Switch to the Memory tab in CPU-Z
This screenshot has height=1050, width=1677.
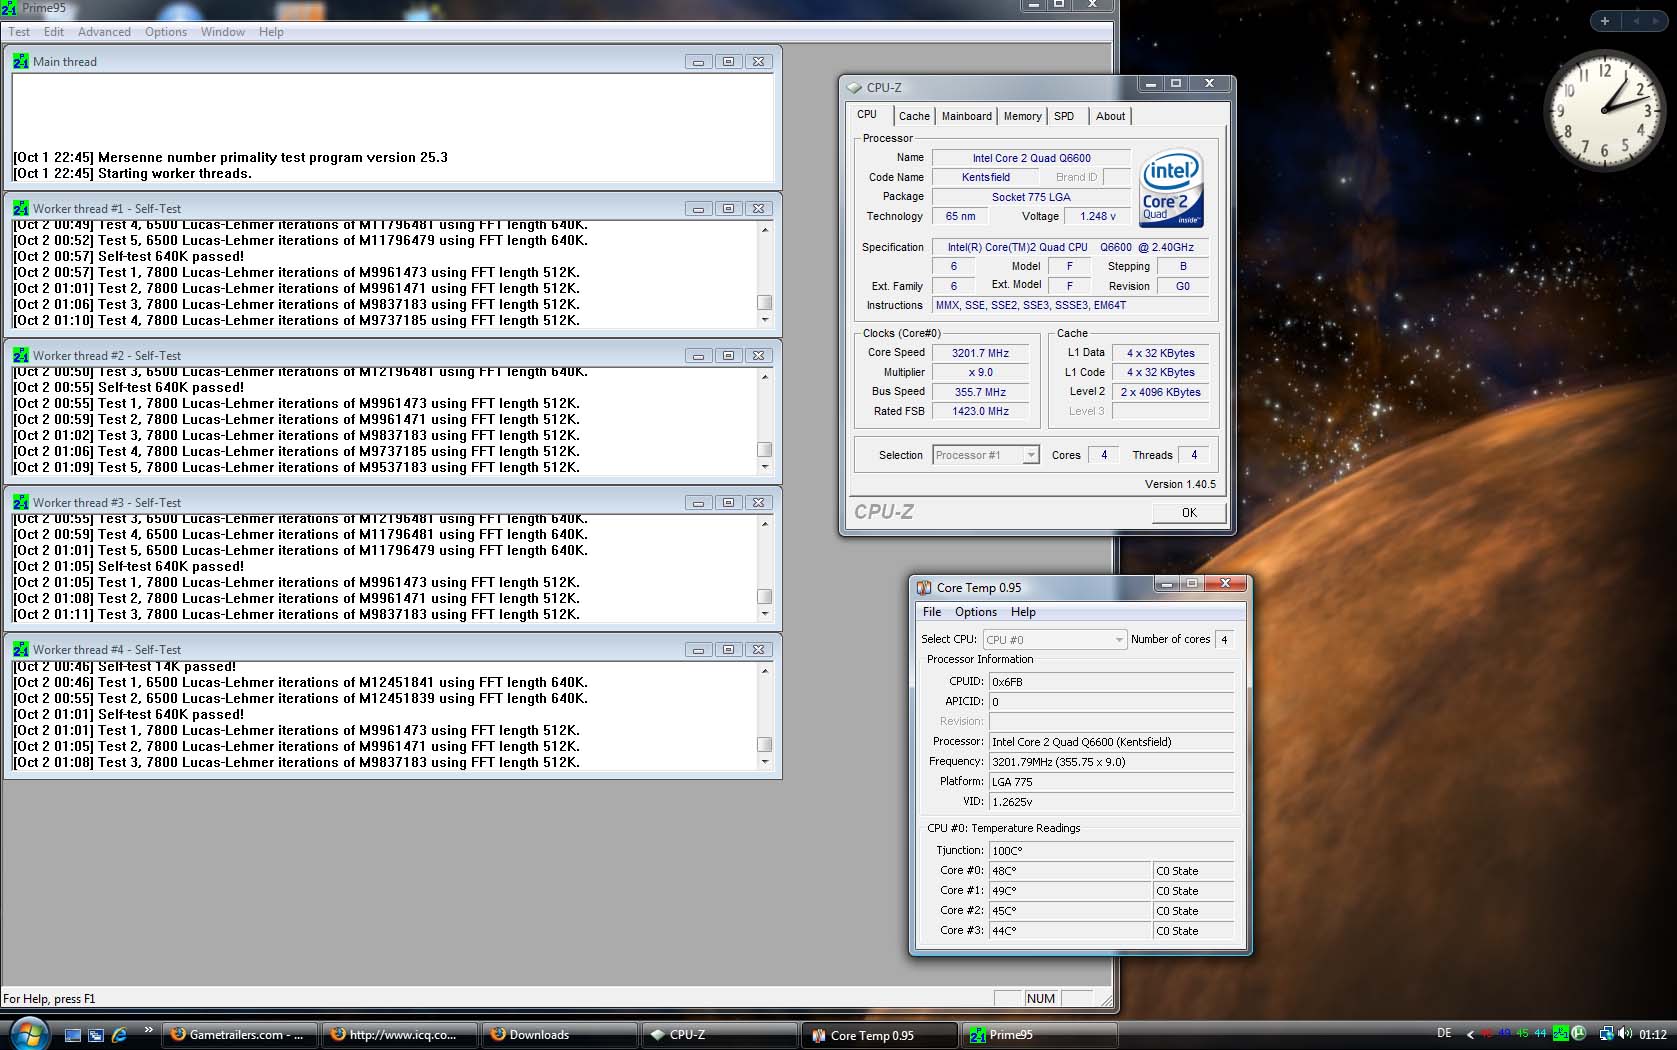point(1022,116)
